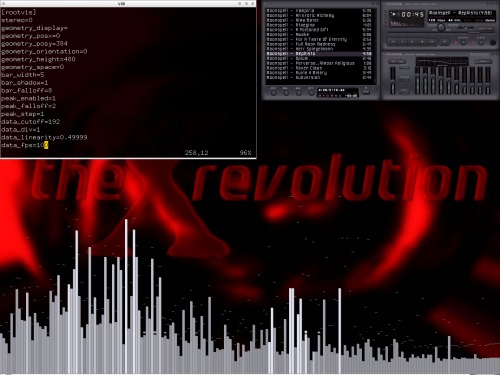Click the data_cutoff=192 line in vim

coord(30,122)
